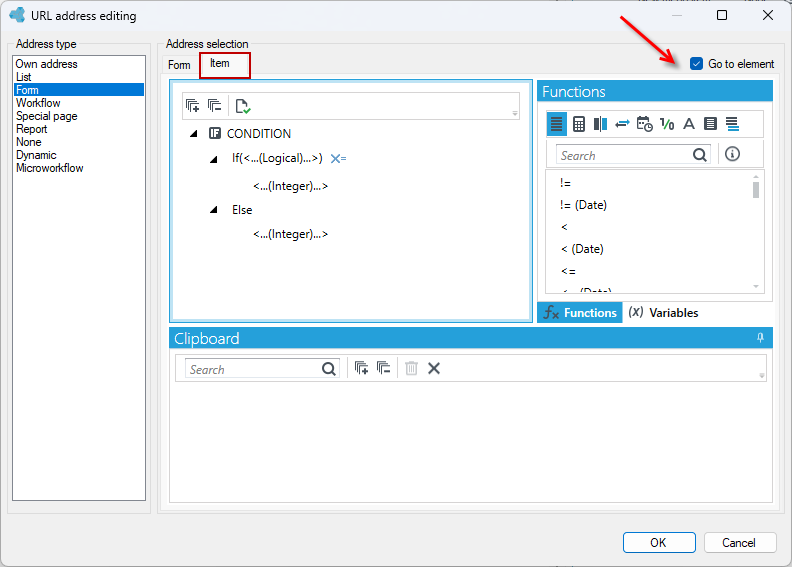This screenshot has width=792, height=567.
Task: Select 'List' address type
Action: [79, 77]
